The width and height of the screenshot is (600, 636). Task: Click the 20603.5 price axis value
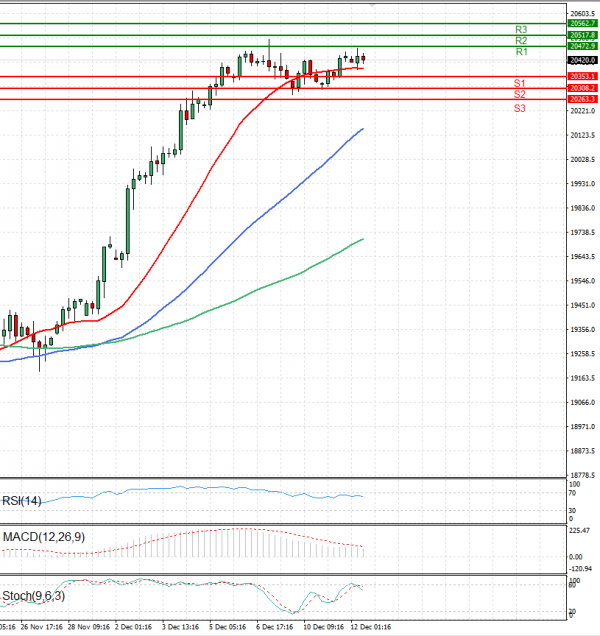(583, 14)
